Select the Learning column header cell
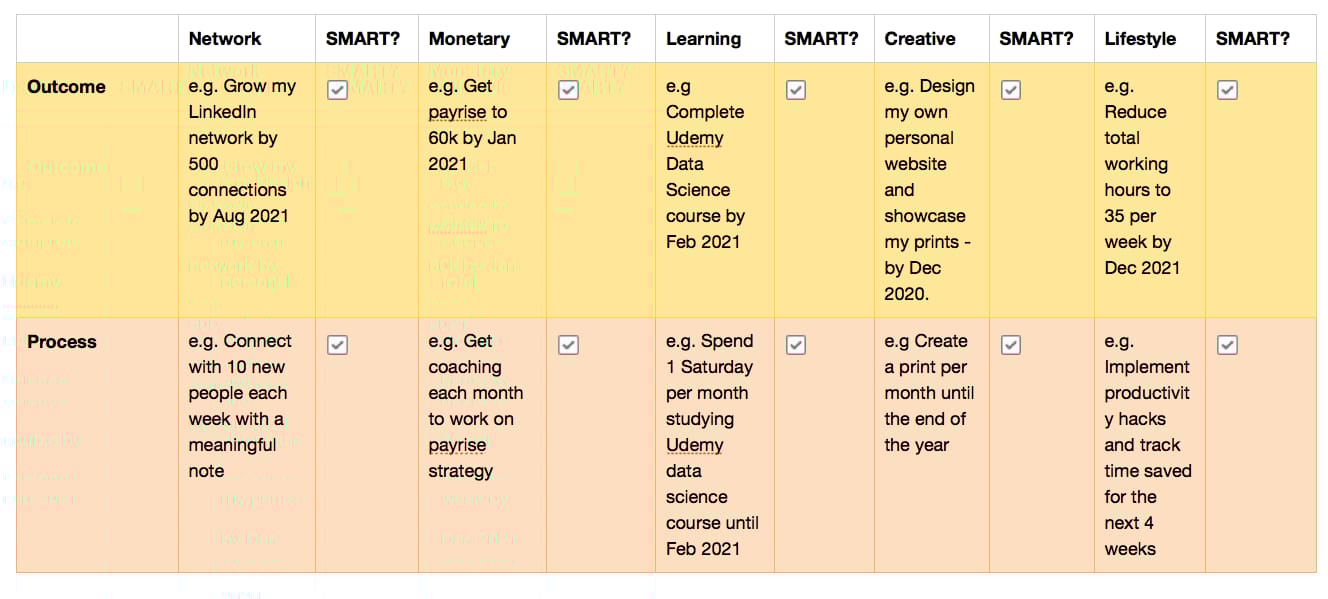Viewport: 1328px width, 599px height. point(704,39)
